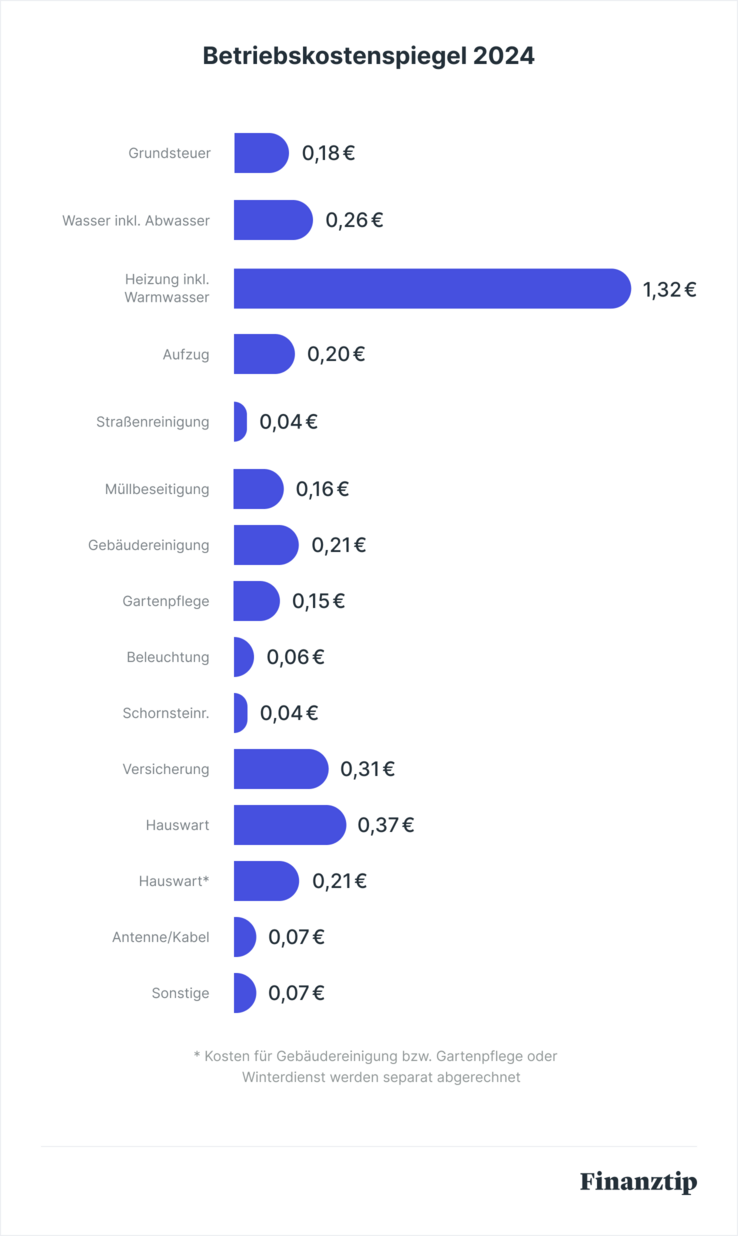Click the Gebäudereinigung label
The width and height of the screenshot is (738, 1236).
149,545
